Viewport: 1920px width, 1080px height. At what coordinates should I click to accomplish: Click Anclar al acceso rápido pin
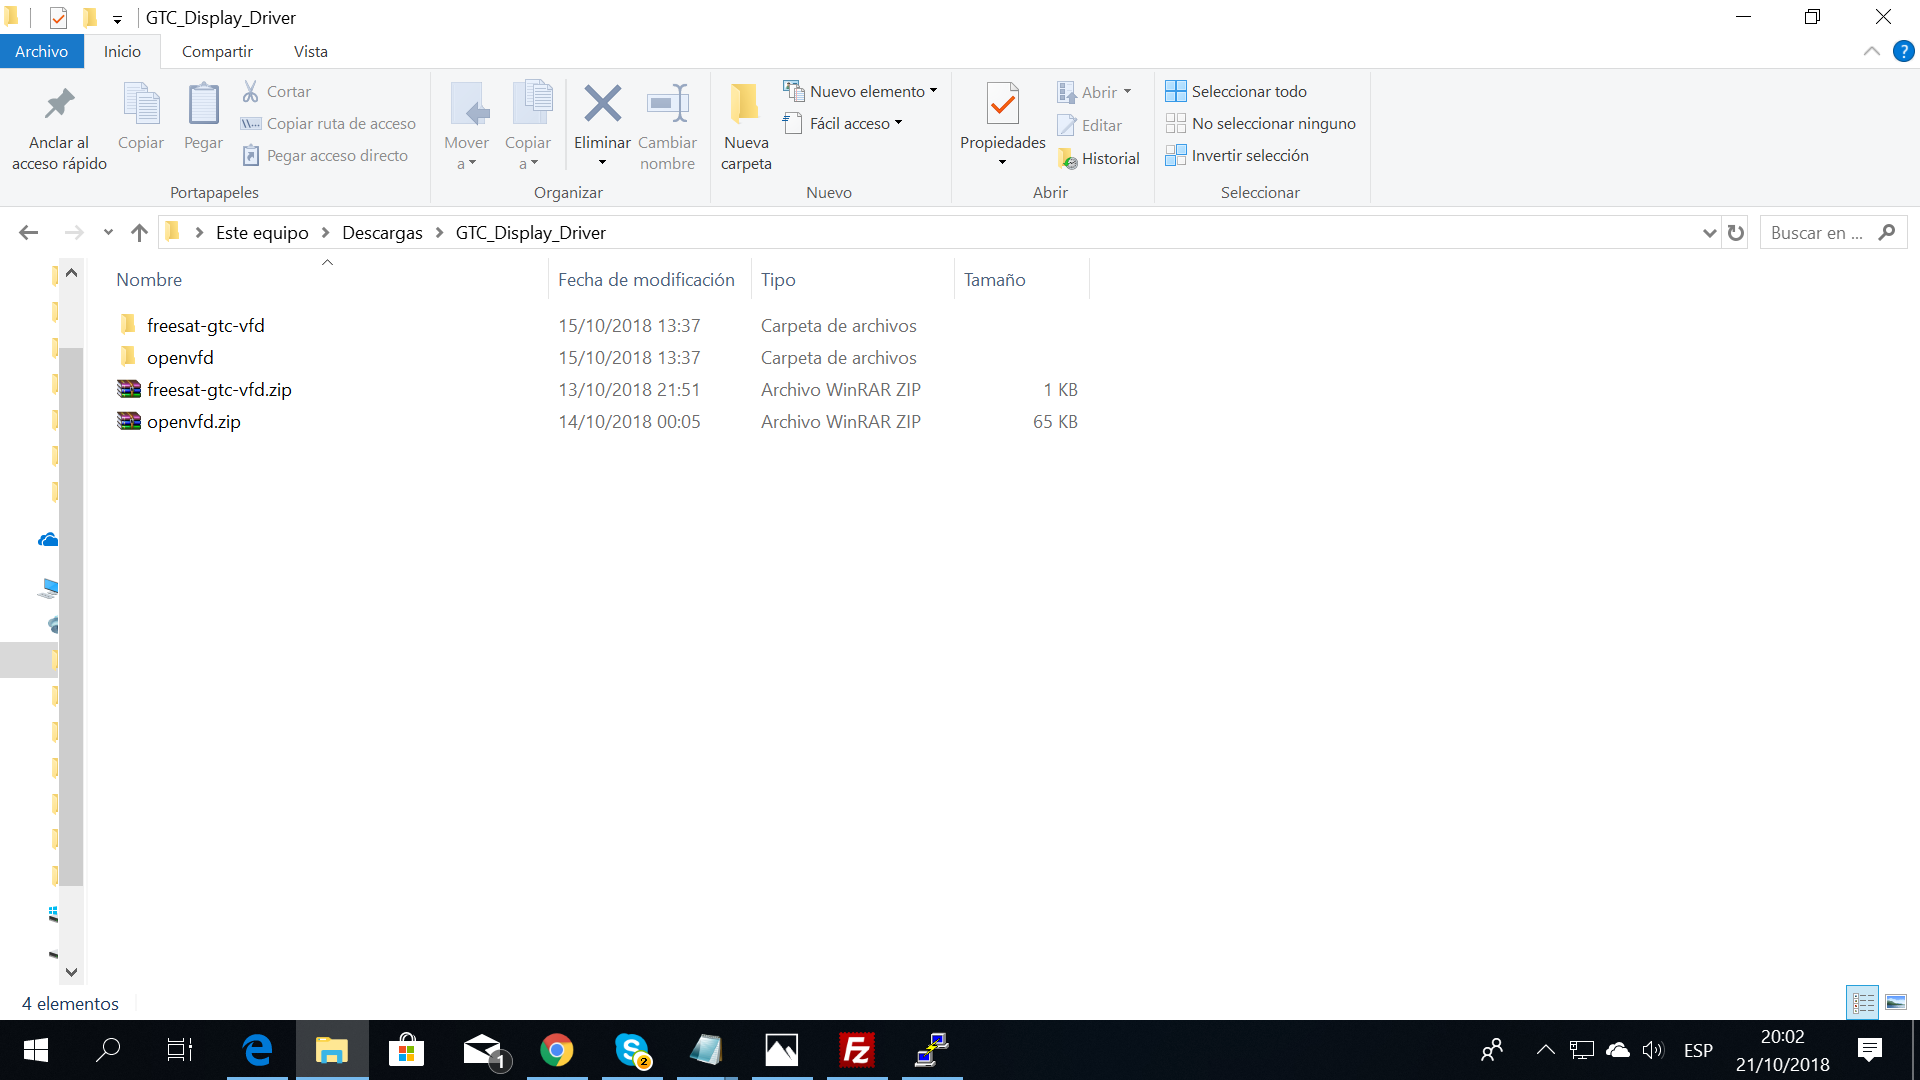59,105
